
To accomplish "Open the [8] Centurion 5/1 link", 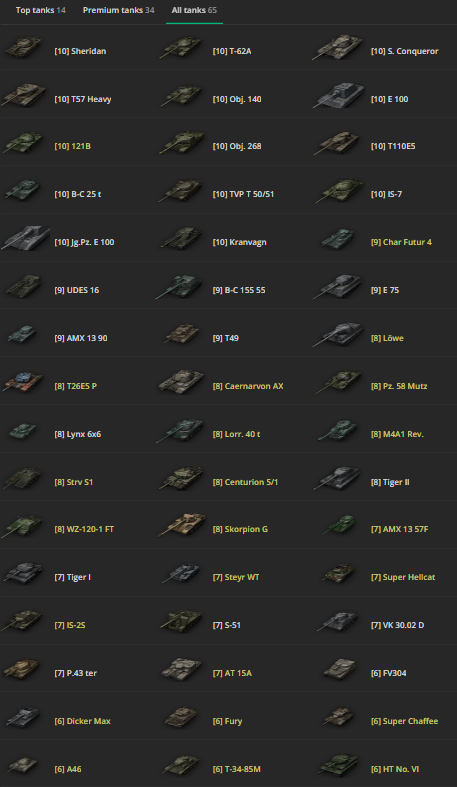I will click(x=245, y=482).
